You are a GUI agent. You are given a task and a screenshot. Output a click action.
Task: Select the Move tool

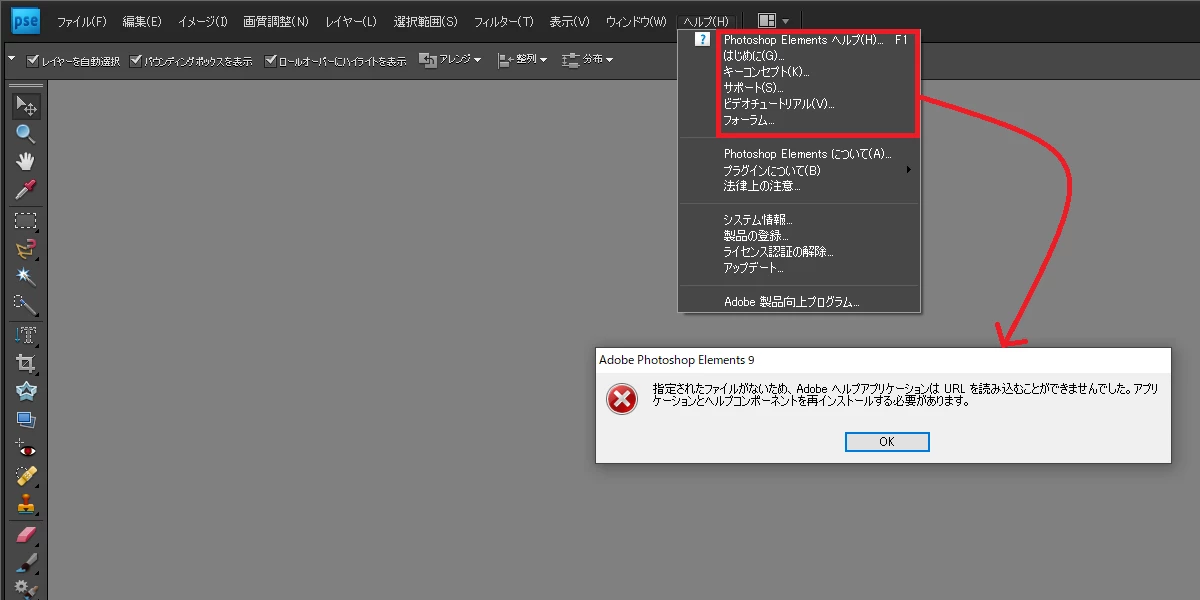pyautogui.click(x=26, y=105)
